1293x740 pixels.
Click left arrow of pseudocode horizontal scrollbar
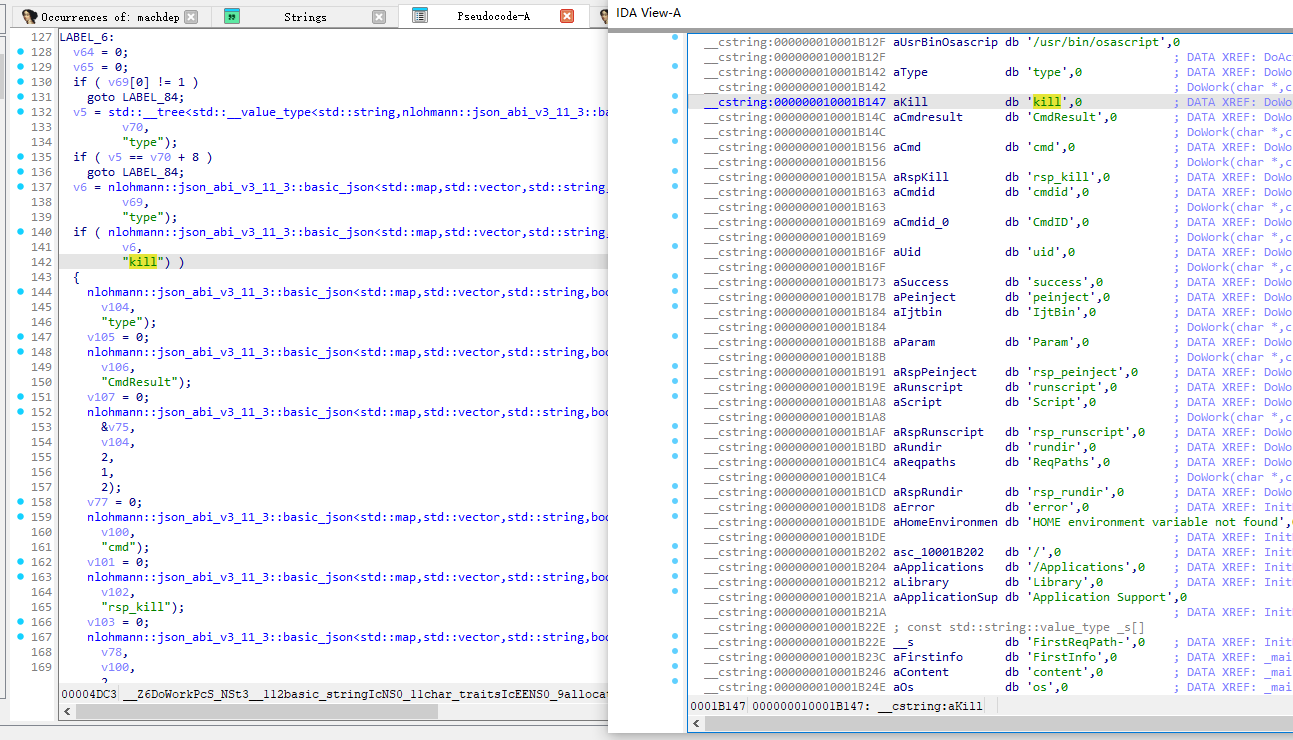pos(67,712)
